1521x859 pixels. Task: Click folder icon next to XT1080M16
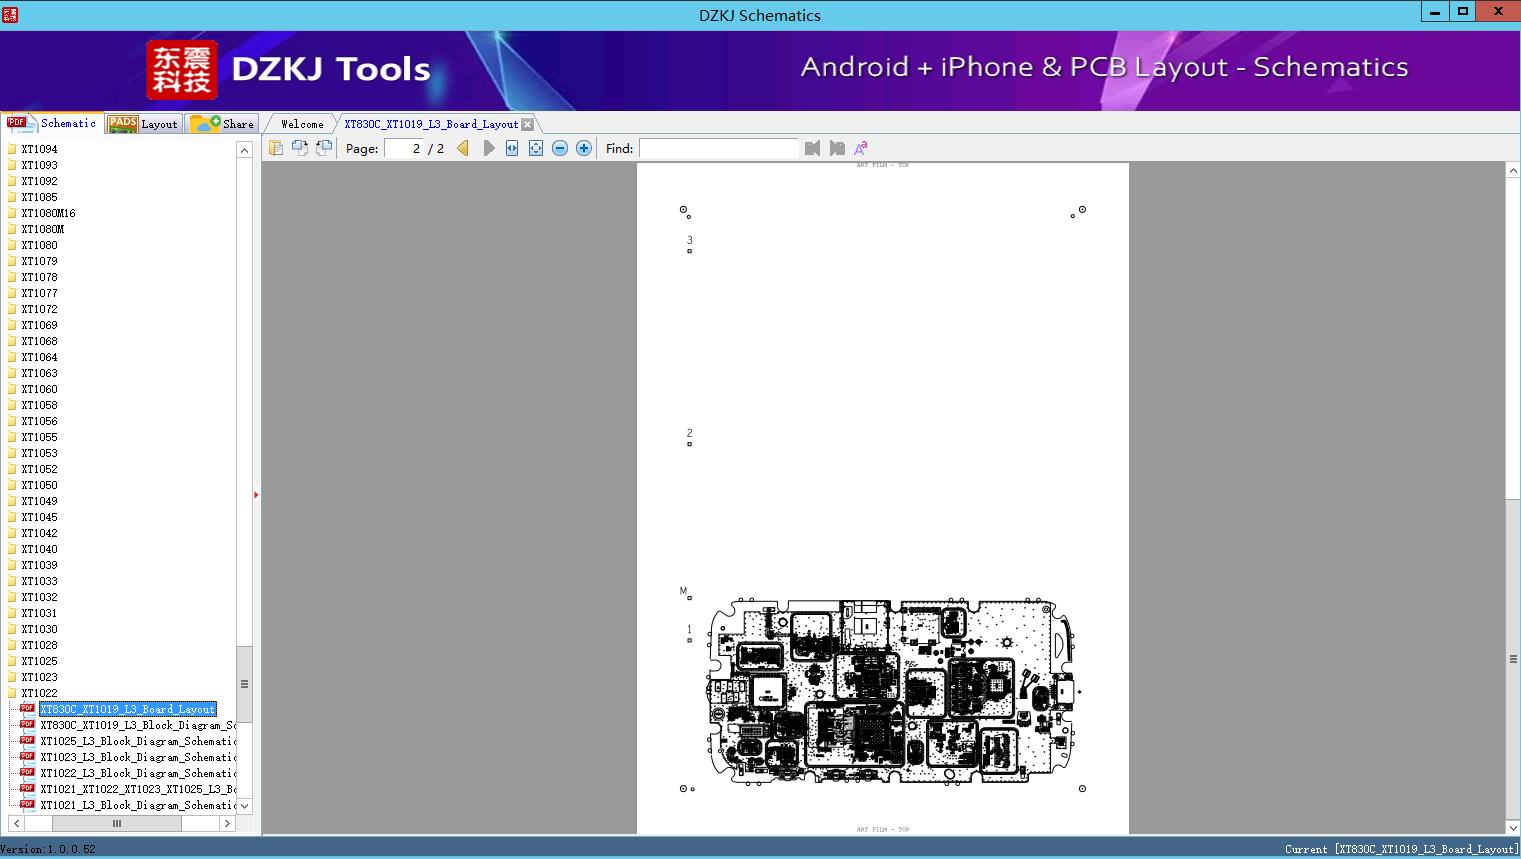(12, 213)
